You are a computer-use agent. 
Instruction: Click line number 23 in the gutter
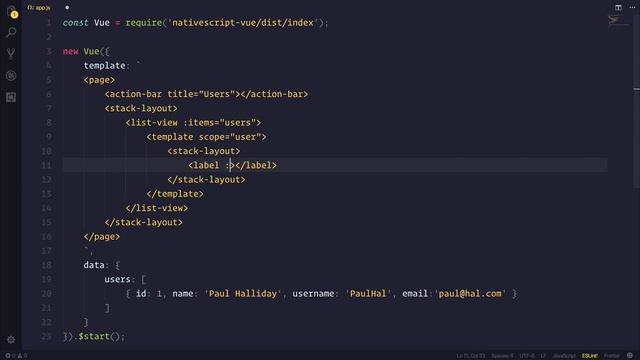pyautogui.click(x=47, y=336)
